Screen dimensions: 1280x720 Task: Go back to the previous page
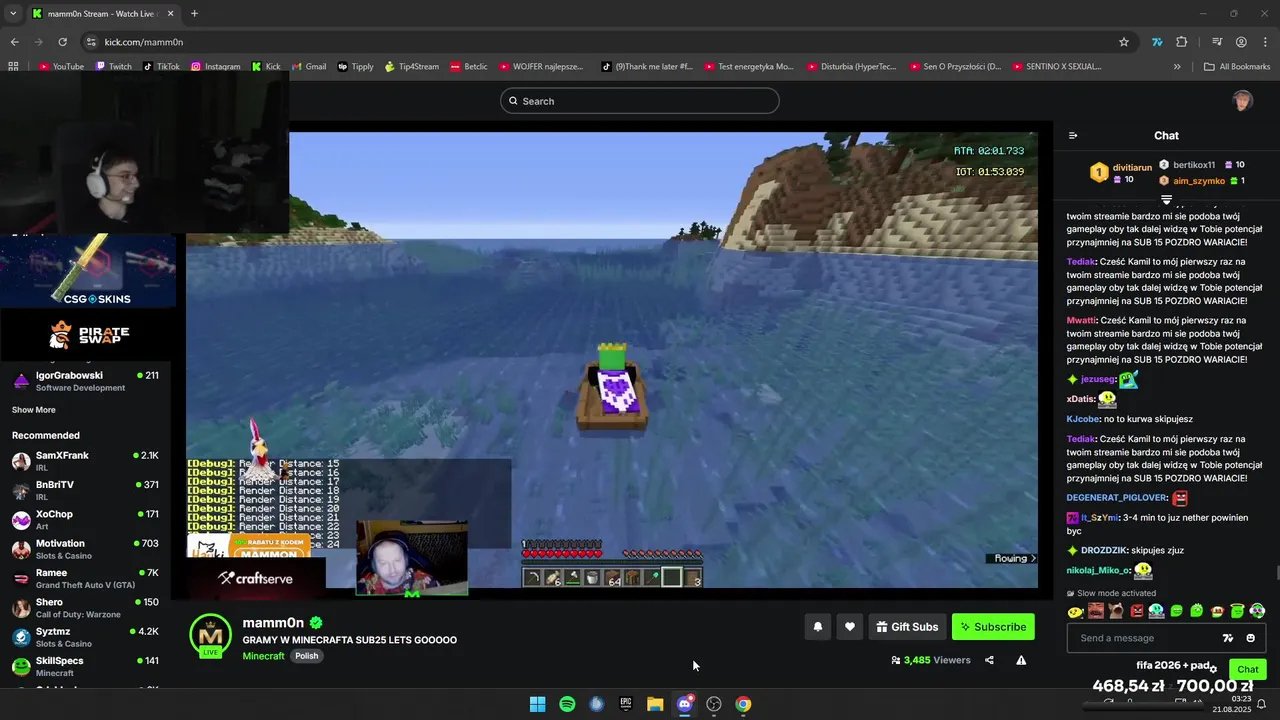pyautogui.click(x=14, y=42)
